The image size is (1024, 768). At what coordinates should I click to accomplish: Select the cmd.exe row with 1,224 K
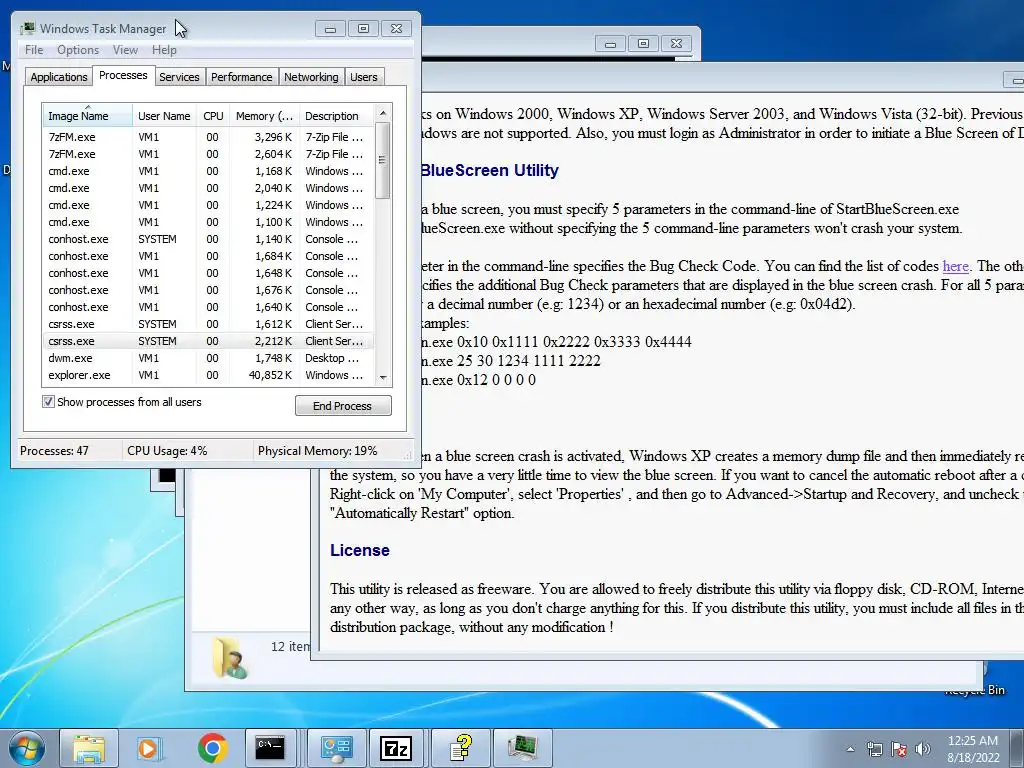(x=208, y=205)
